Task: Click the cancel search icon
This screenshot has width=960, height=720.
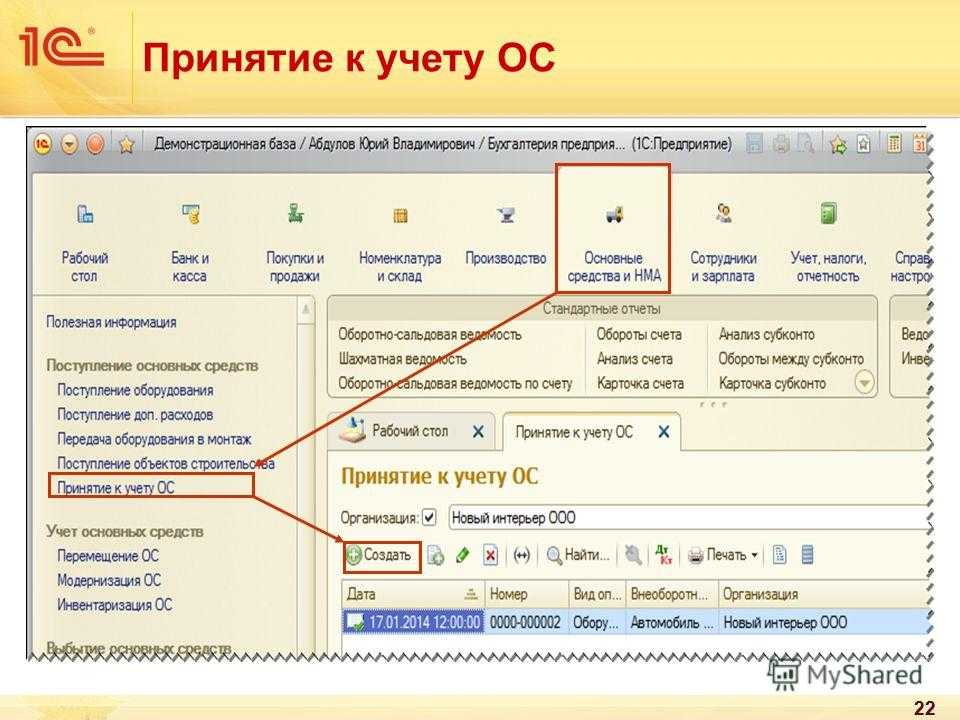Action: tap(632, 555)
